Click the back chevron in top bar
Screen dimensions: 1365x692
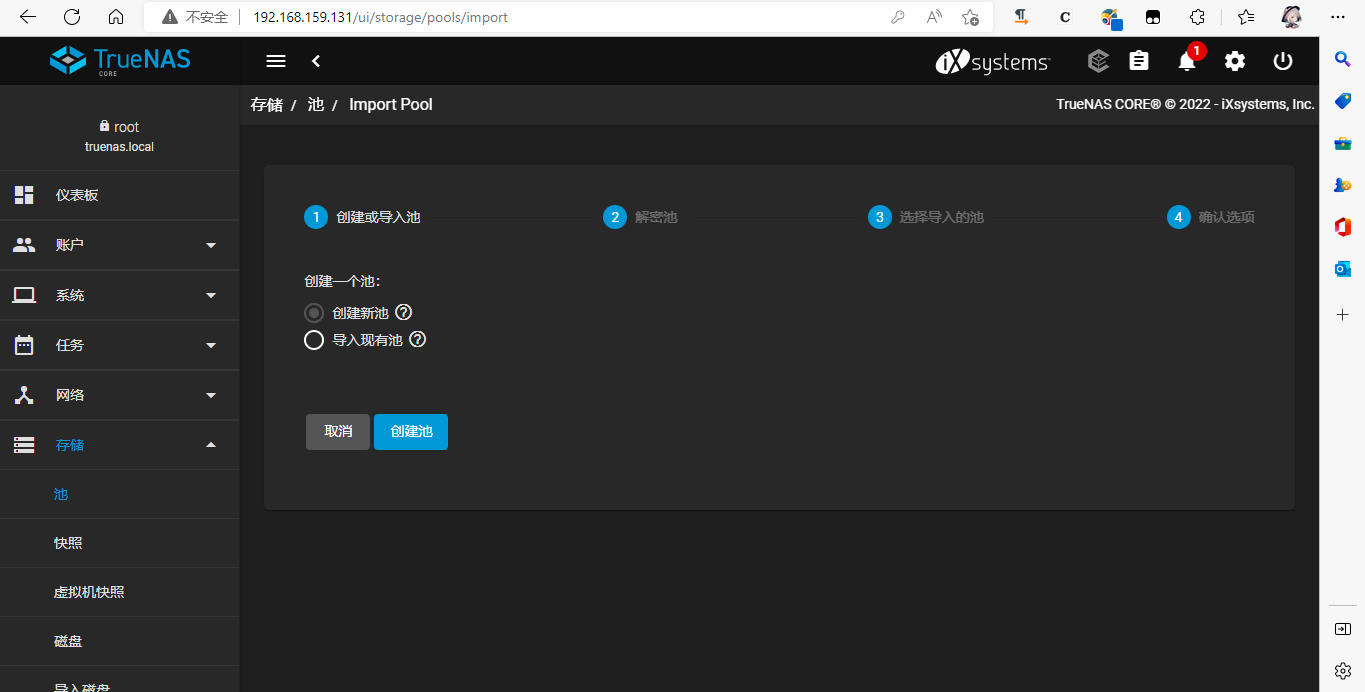point(316,61)
